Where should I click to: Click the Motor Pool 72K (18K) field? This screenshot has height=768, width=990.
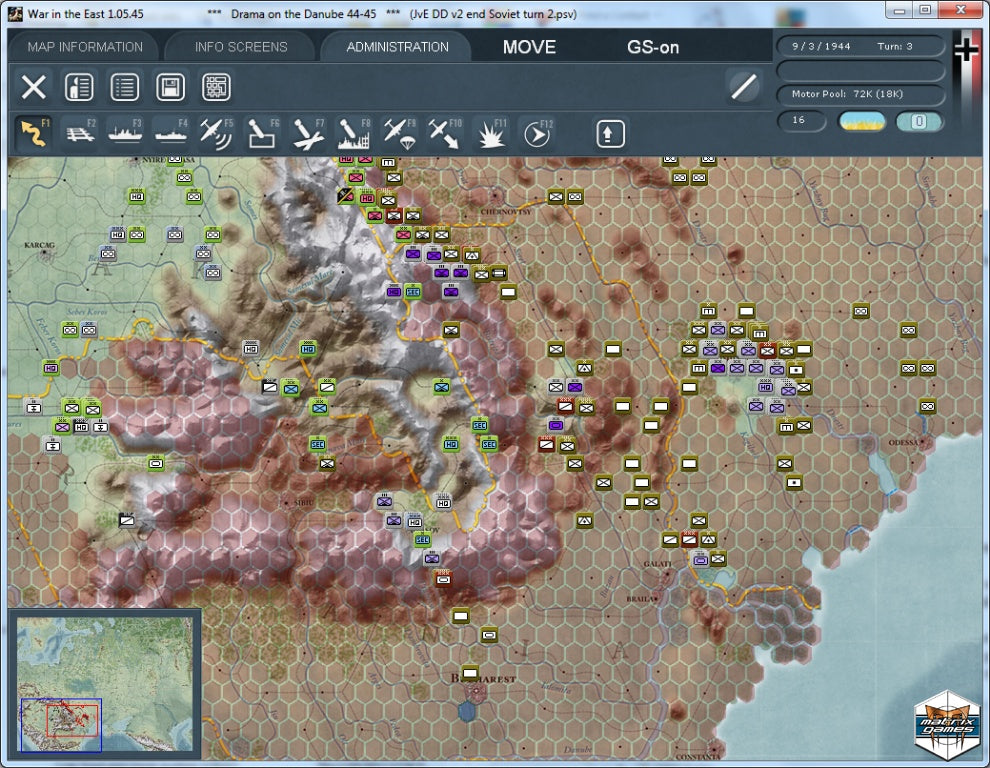[861, 95]
